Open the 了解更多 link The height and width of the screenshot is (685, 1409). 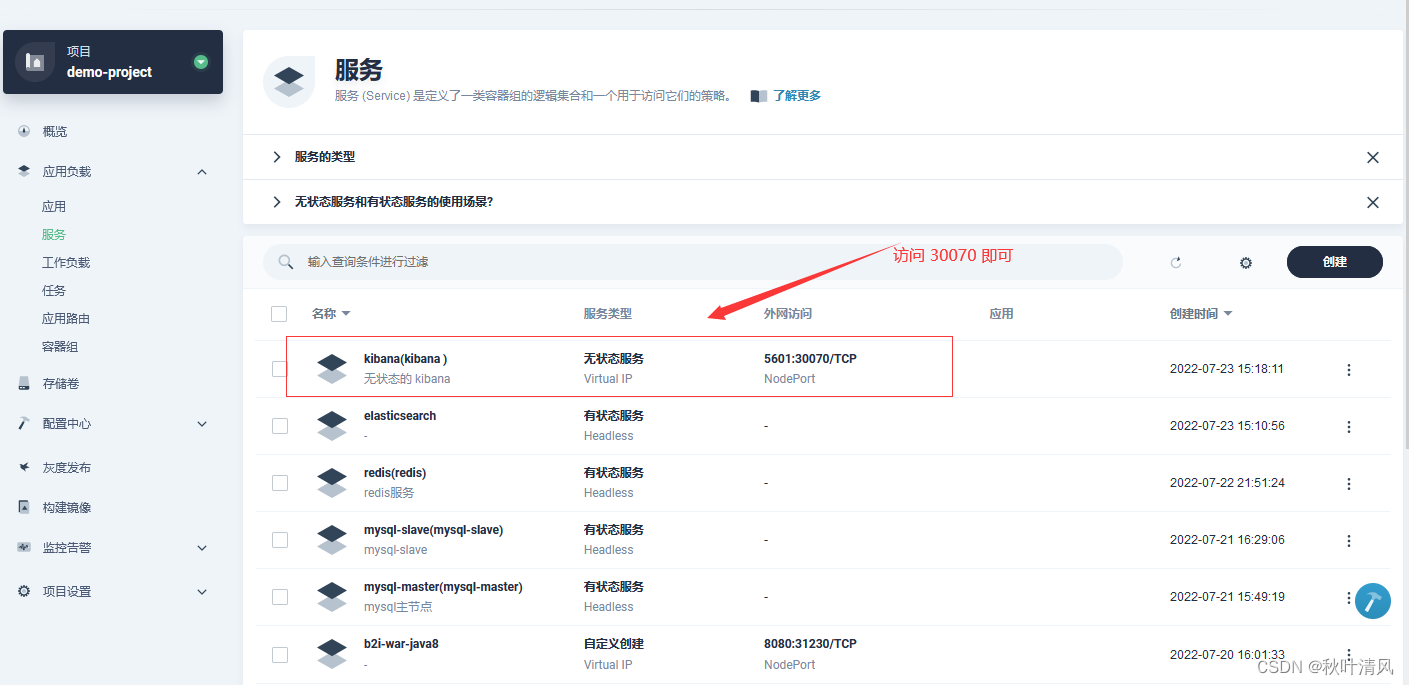pyautogui.click(x=795, y=95)
